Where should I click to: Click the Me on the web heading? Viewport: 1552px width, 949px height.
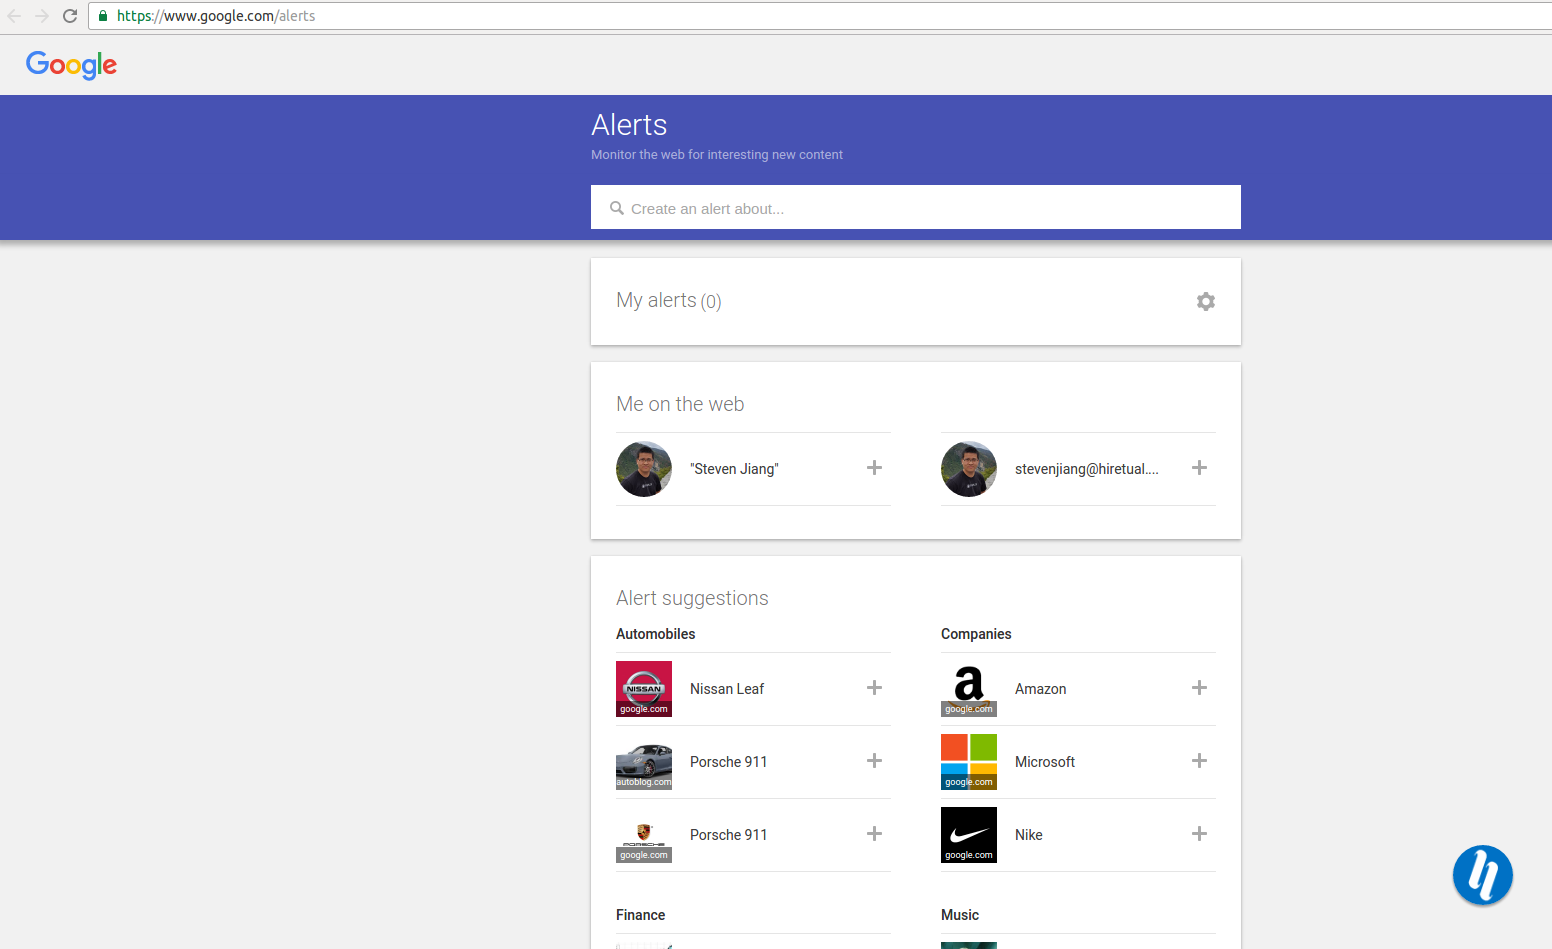point(680,404)
